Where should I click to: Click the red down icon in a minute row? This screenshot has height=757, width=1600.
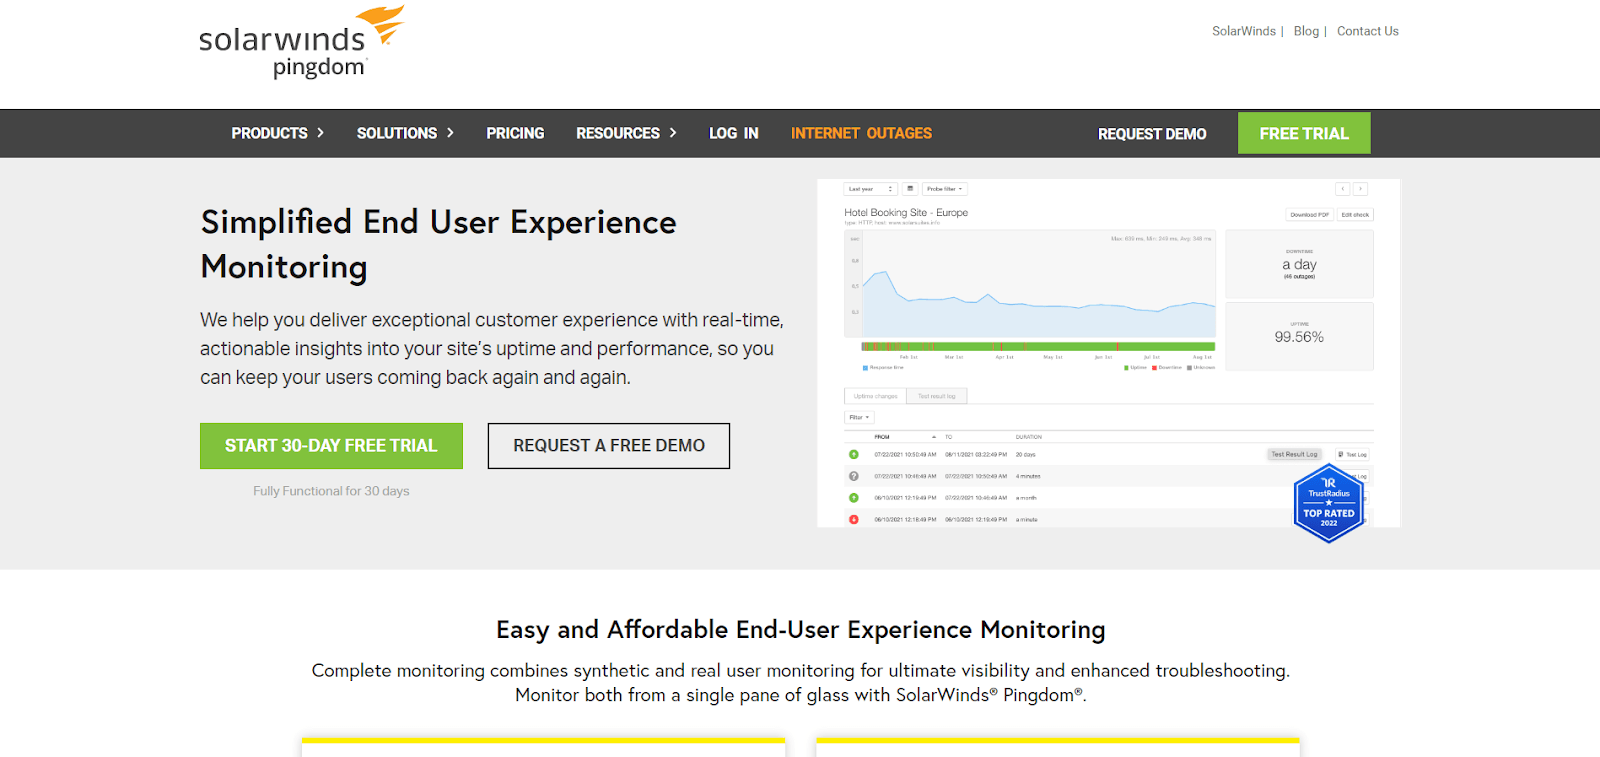(x=854, y=520)
